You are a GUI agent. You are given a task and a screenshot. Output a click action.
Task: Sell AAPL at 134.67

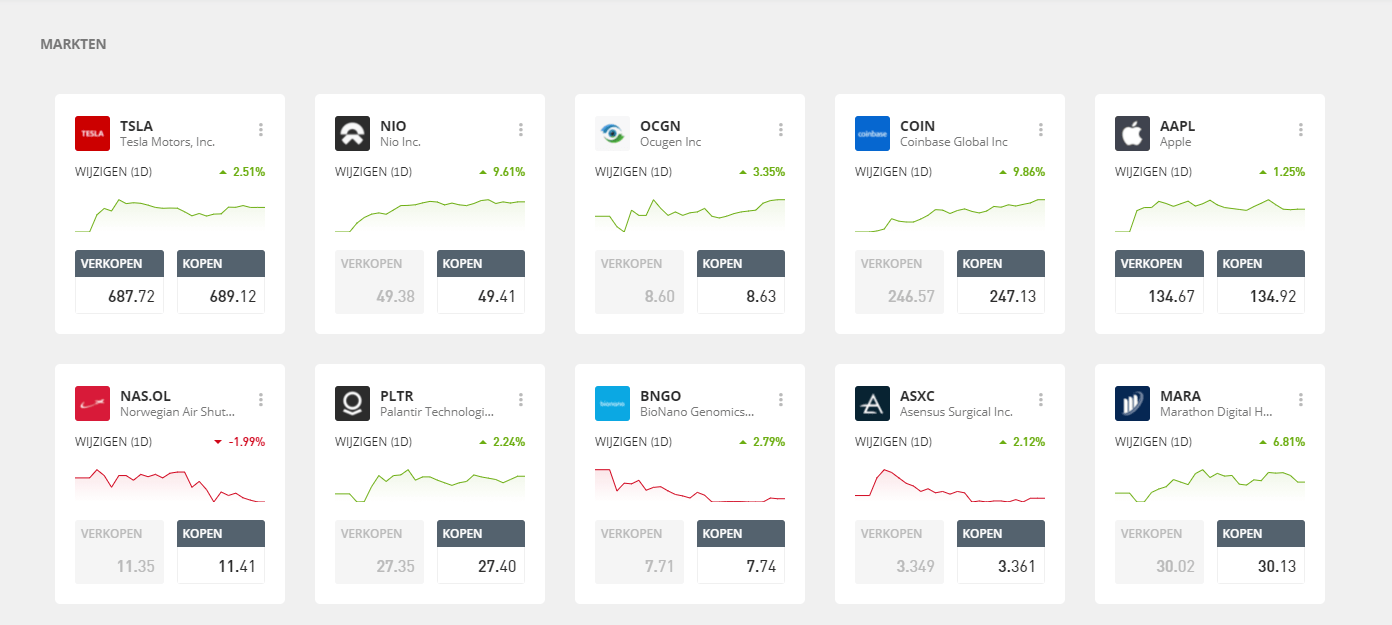click(x=1159, y=282)
